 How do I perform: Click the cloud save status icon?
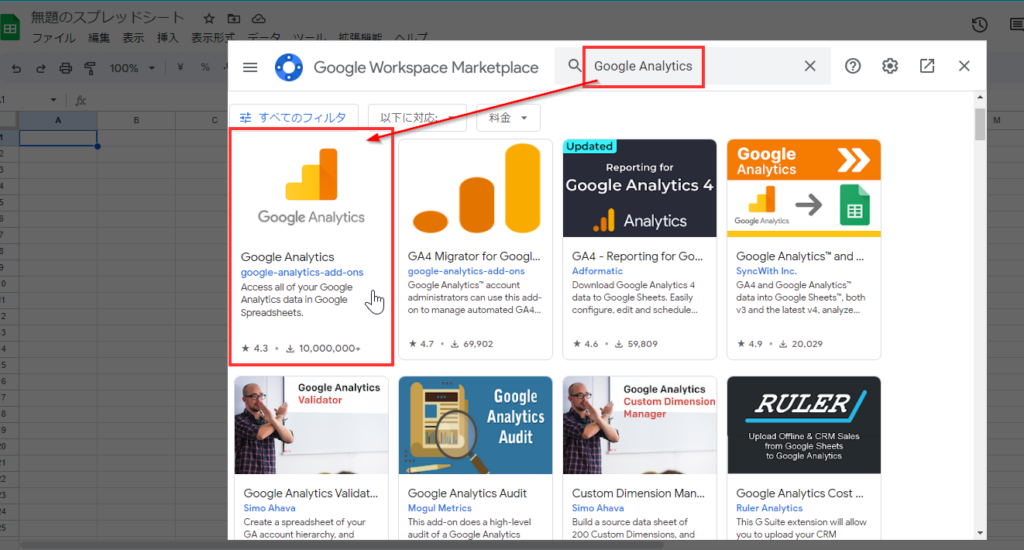pyautogui.click(x=259, y=18)
